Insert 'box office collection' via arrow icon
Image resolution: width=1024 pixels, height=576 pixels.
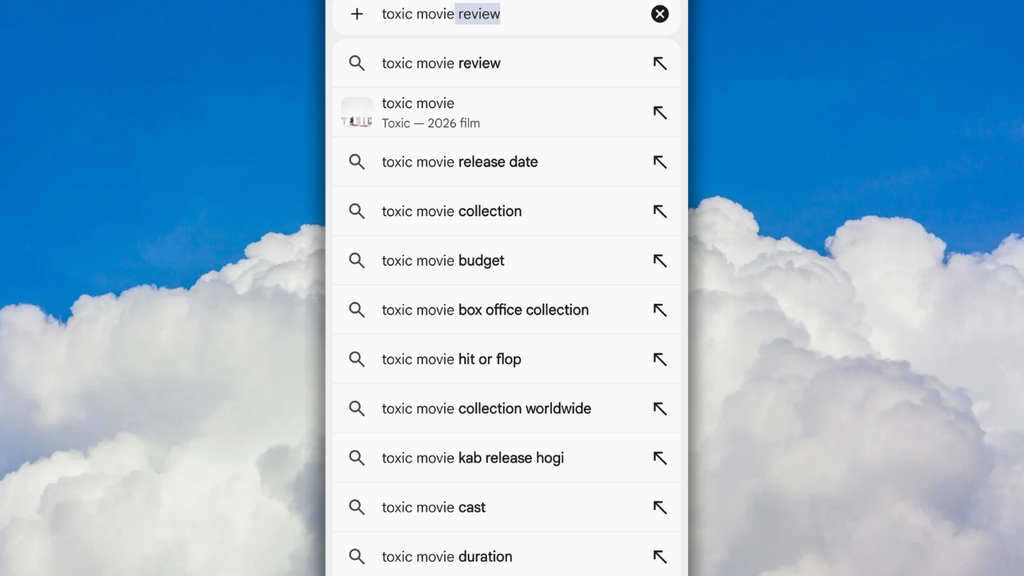pos(660,310)
